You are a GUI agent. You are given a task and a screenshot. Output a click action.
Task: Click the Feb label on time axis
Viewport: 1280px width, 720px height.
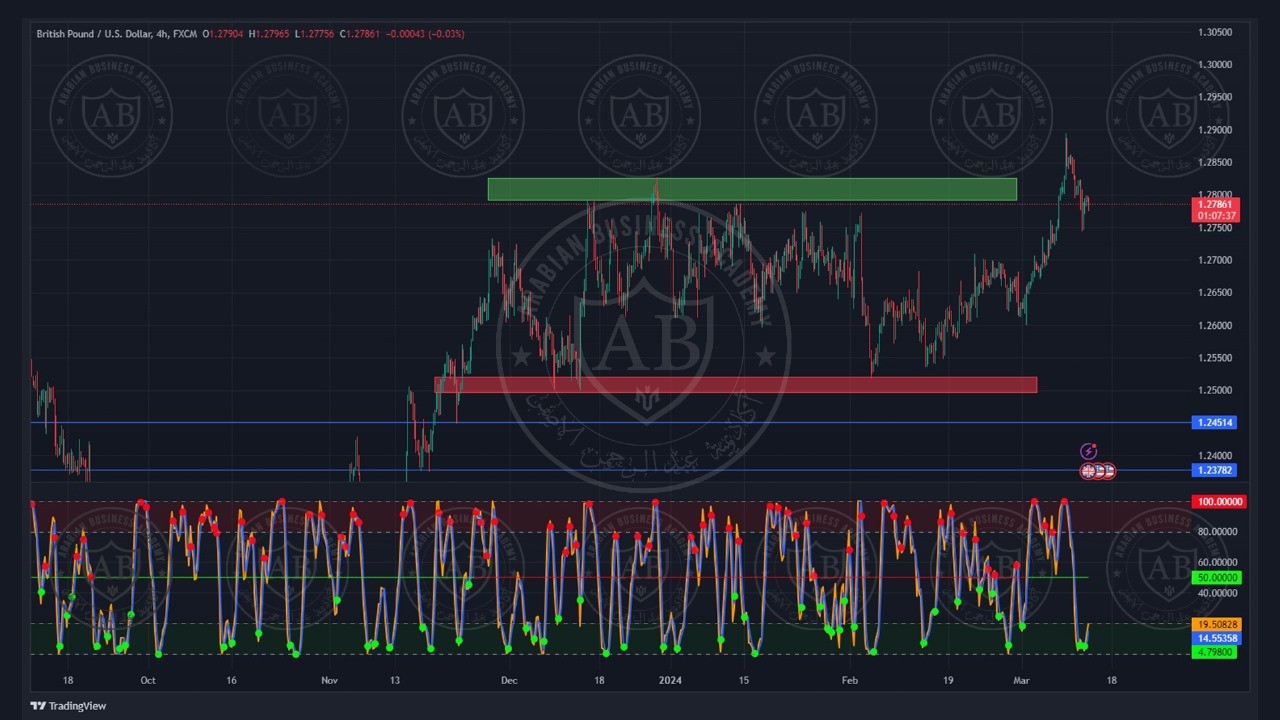[849, 680]
